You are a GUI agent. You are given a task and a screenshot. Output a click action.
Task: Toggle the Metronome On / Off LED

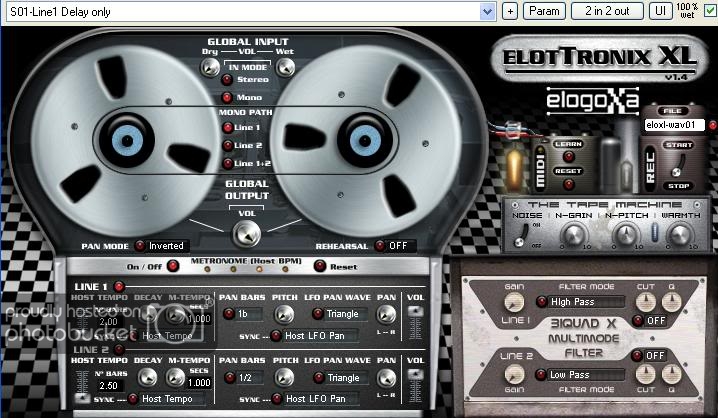(x=173, y=266)
